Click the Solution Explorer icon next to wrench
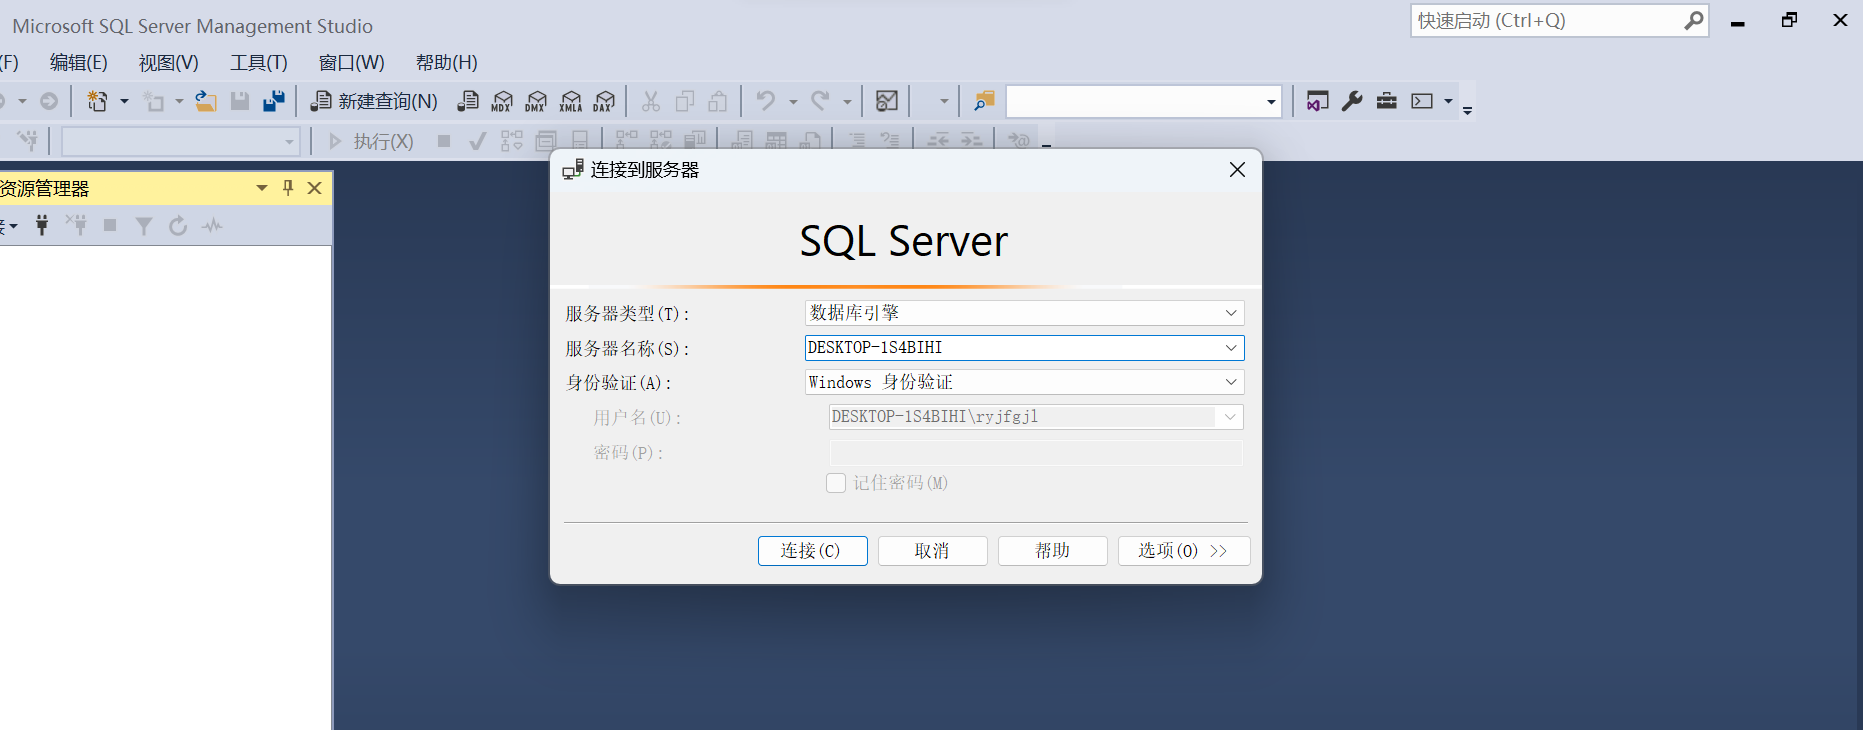The image size is (1863, 730). 1317,101
